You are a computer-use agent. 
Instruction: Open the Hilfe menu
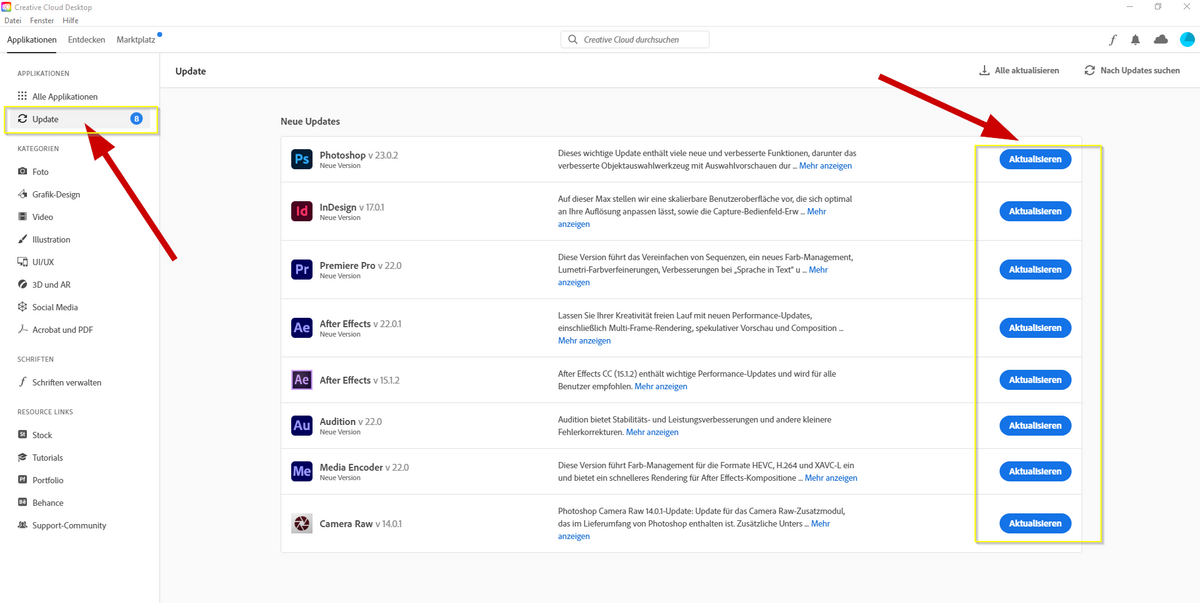[x=70, y=20]
